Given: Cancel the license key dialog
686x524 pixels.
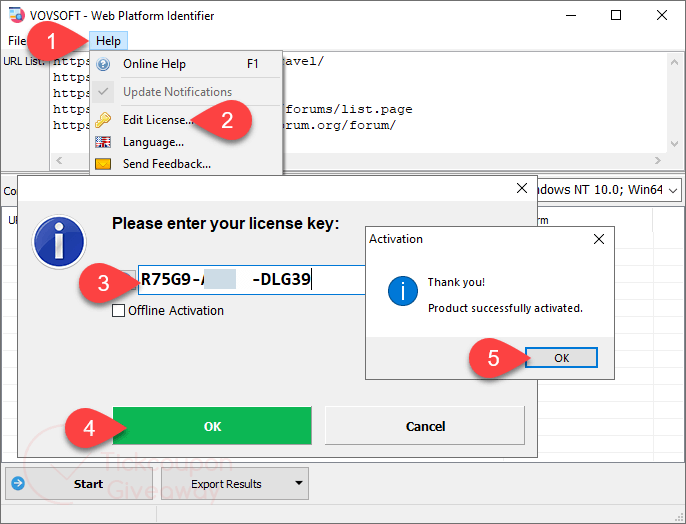Looking at the screenshot, I should pos(425,426).
